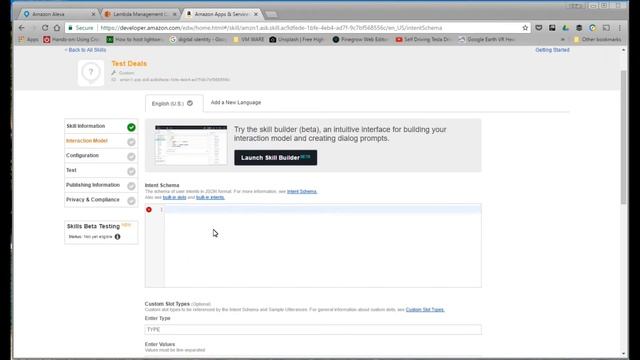Open the Unsplash Free High bookmark
This screenshot has width=640, height=360.
point(297,40)
